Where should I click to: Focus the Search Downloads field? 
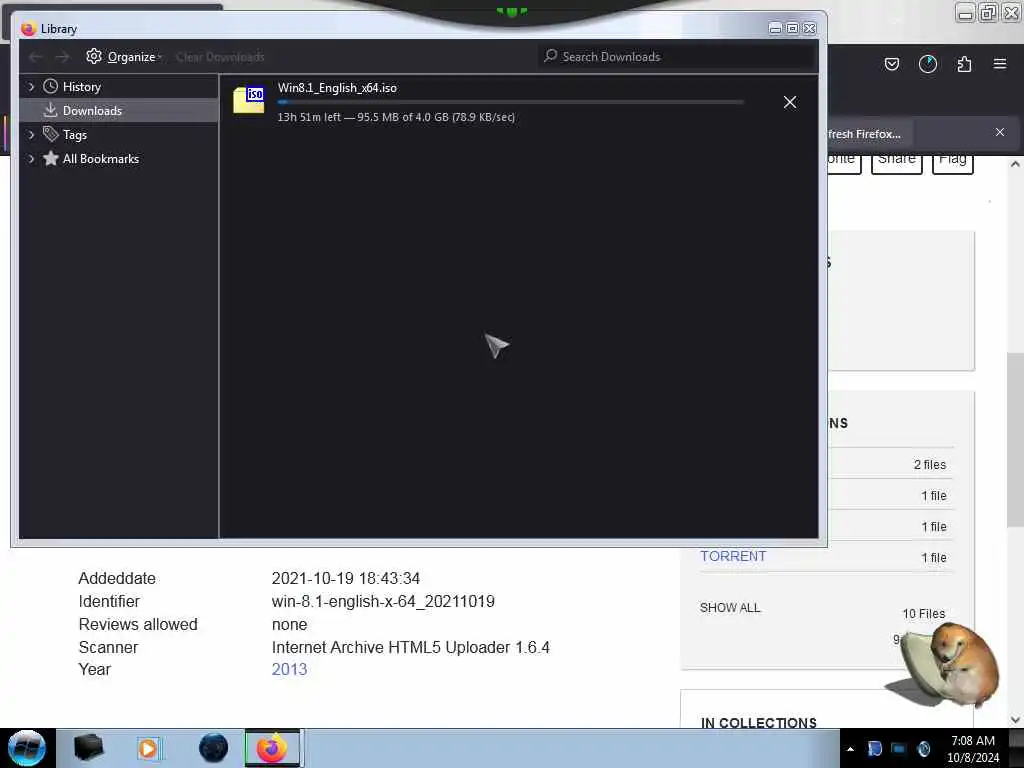678,57
